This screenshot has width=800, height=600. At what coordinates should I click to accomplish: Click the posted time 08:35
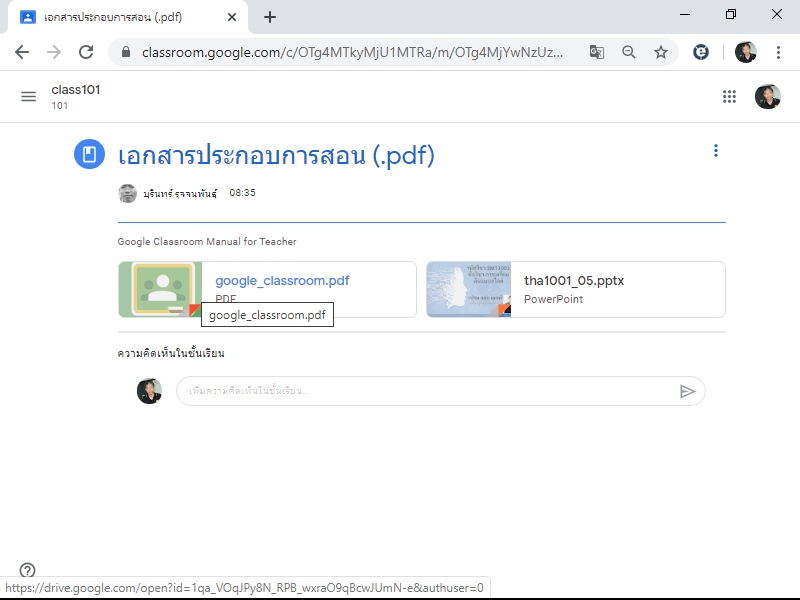242,193
